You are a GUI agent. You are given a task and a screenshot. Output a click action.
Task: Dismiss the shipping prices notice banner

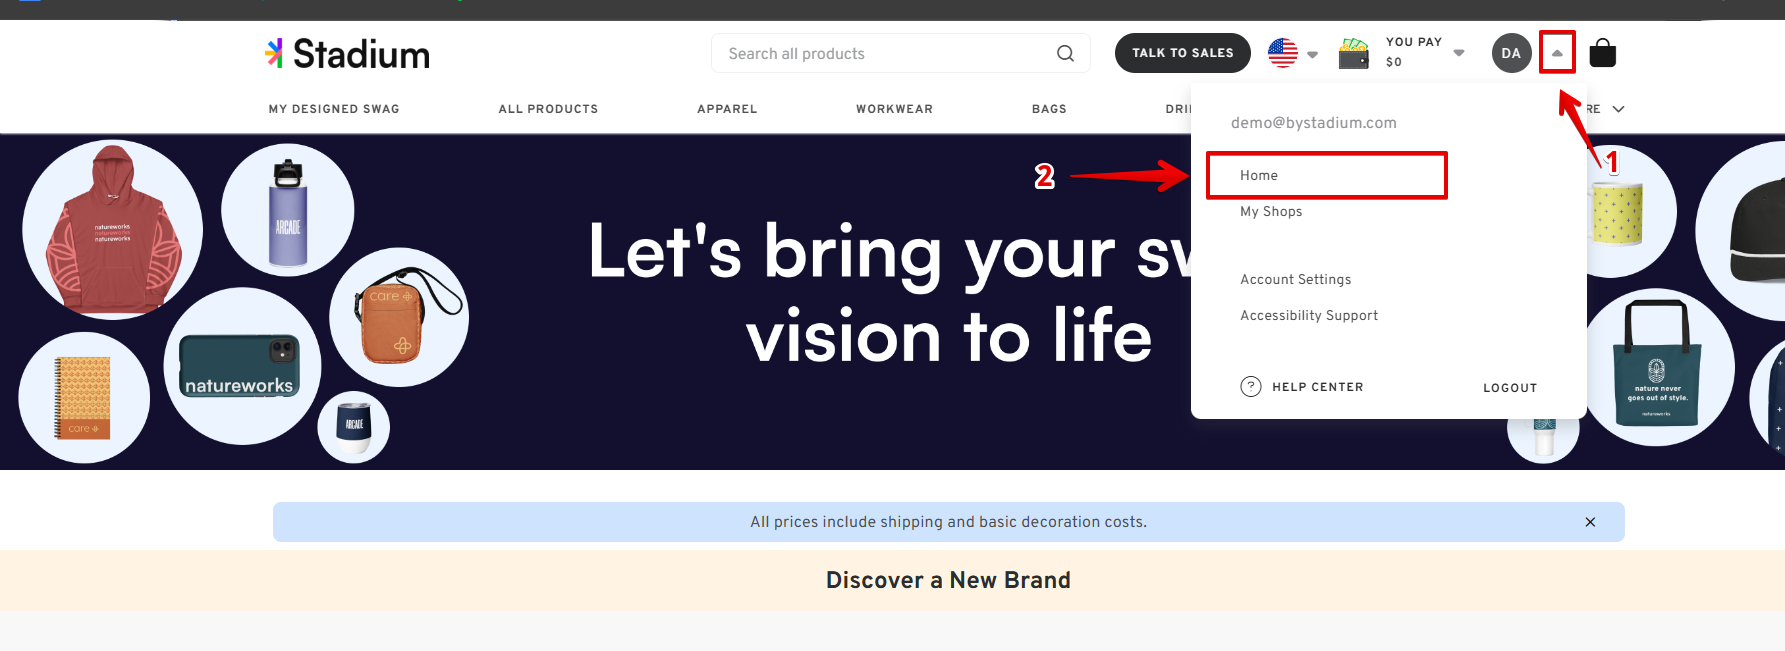(1590, 522)
